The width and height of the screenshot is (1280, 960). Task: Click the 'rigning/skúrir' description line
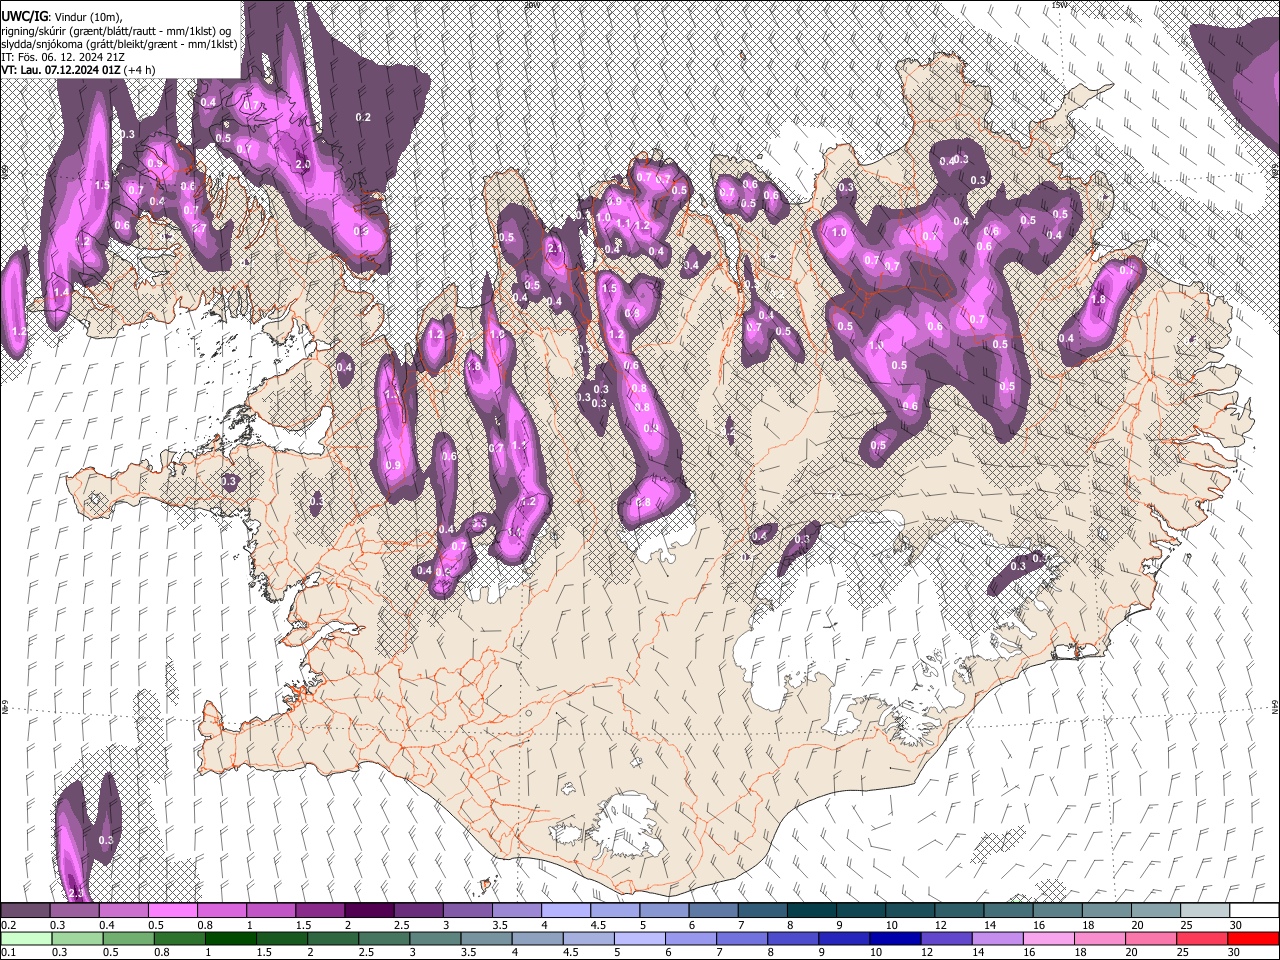coord(118,31)
